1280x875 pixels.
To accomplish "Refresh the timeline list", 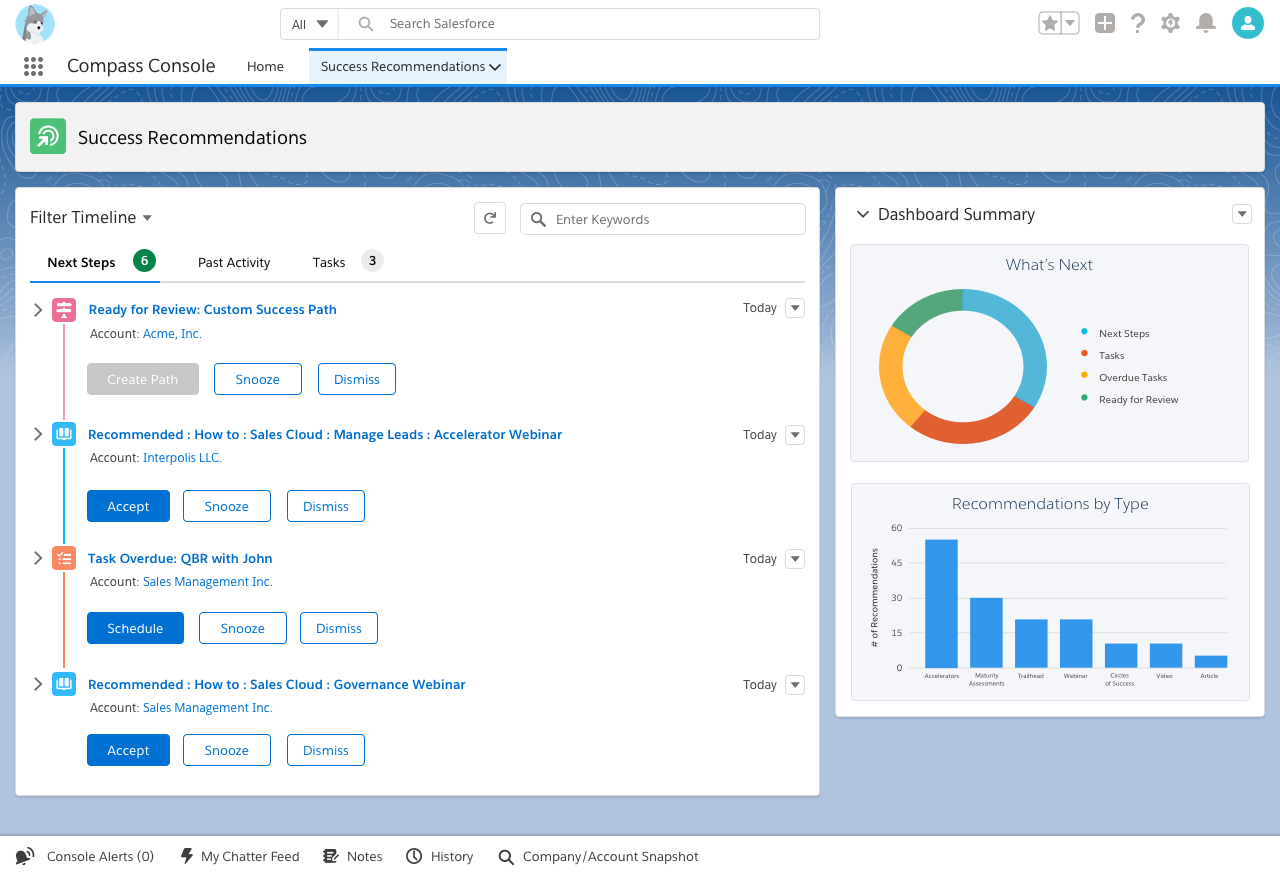I will click(x=490, y=219).
